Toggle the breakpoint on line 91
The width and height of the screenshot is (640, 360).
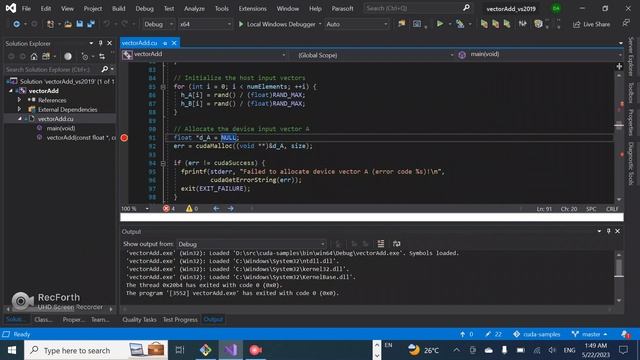[124, 138]
